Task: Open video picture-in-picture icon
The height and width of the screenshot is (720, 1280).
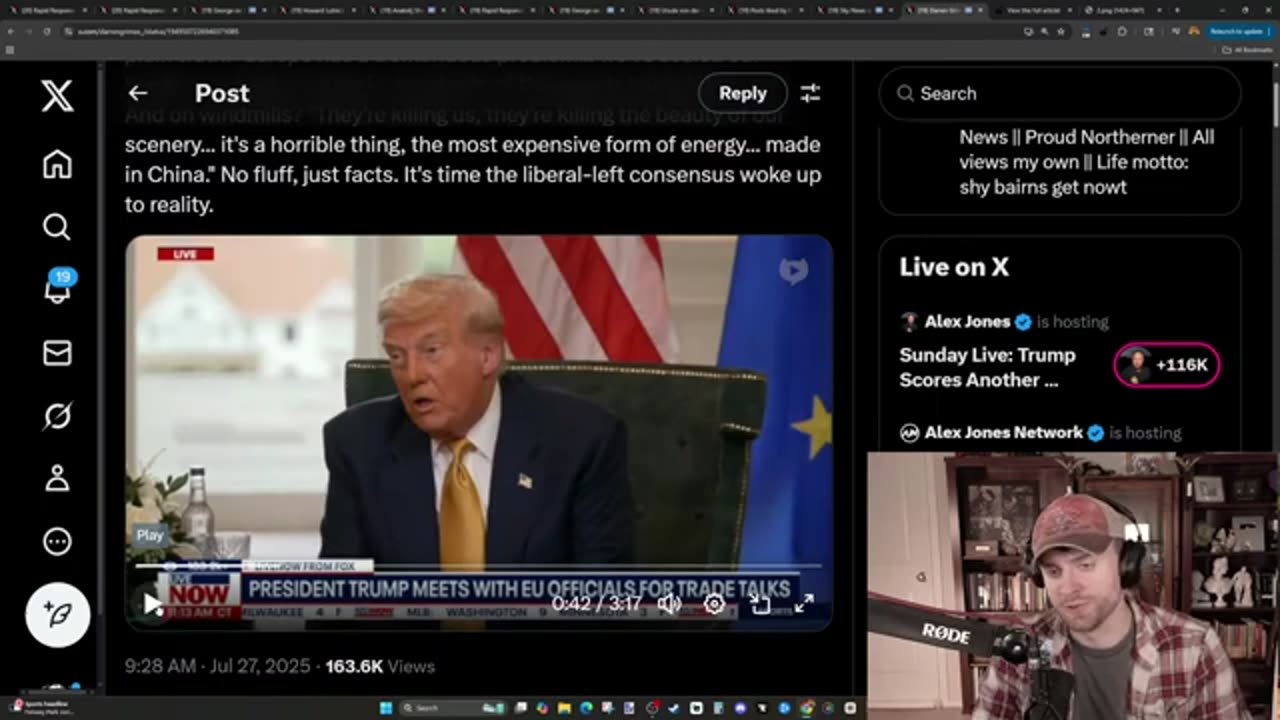Action: tap(760, 603)
